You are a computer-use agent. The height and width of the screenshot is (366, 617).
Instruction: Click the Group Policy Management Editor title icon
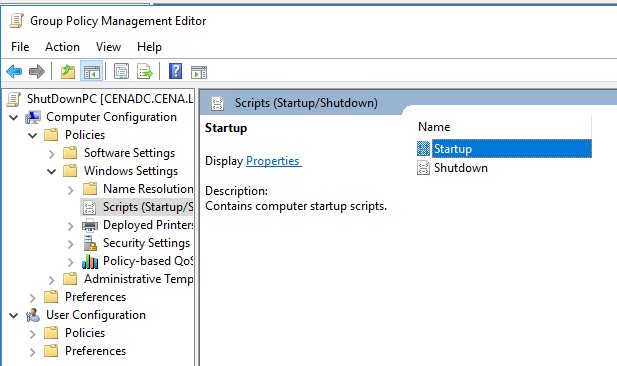tap(17, 20)
